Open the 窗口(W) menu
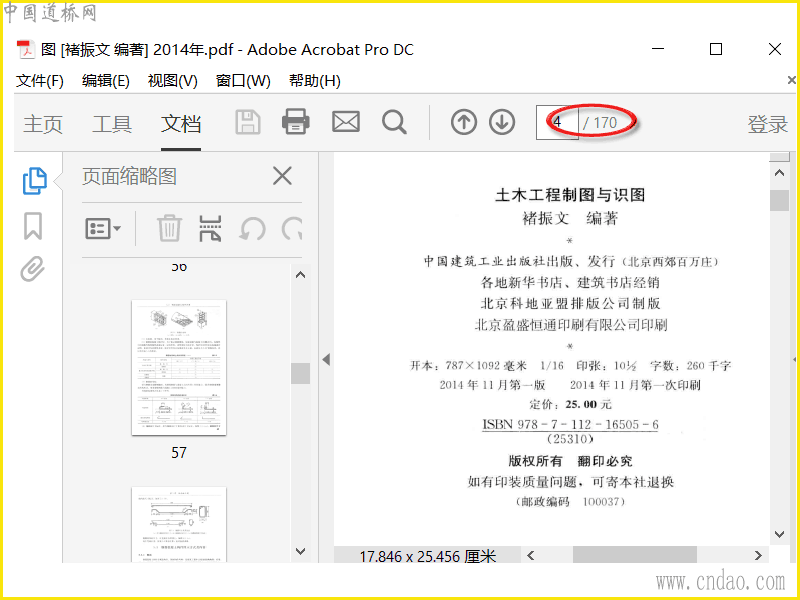 point(243,81)
